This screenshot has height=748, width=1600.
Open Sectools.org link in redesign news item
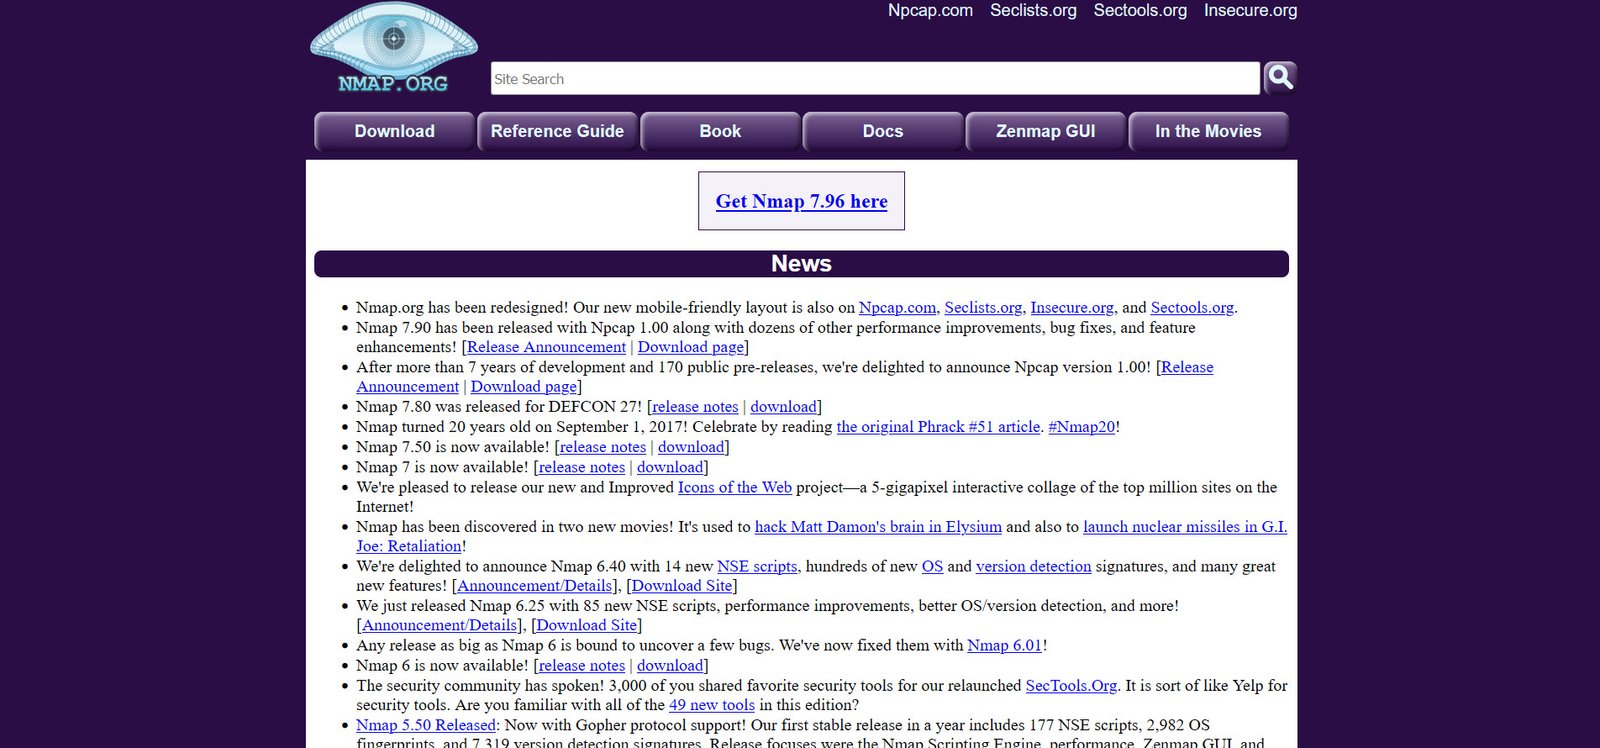coord(1192,308)
